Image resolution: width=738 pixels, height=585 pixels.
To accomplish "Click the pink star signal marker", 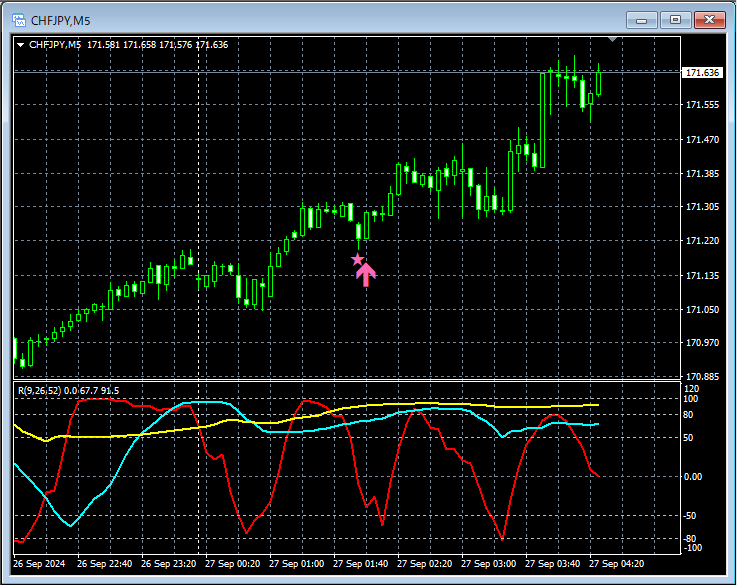I will tap(358, 259).
